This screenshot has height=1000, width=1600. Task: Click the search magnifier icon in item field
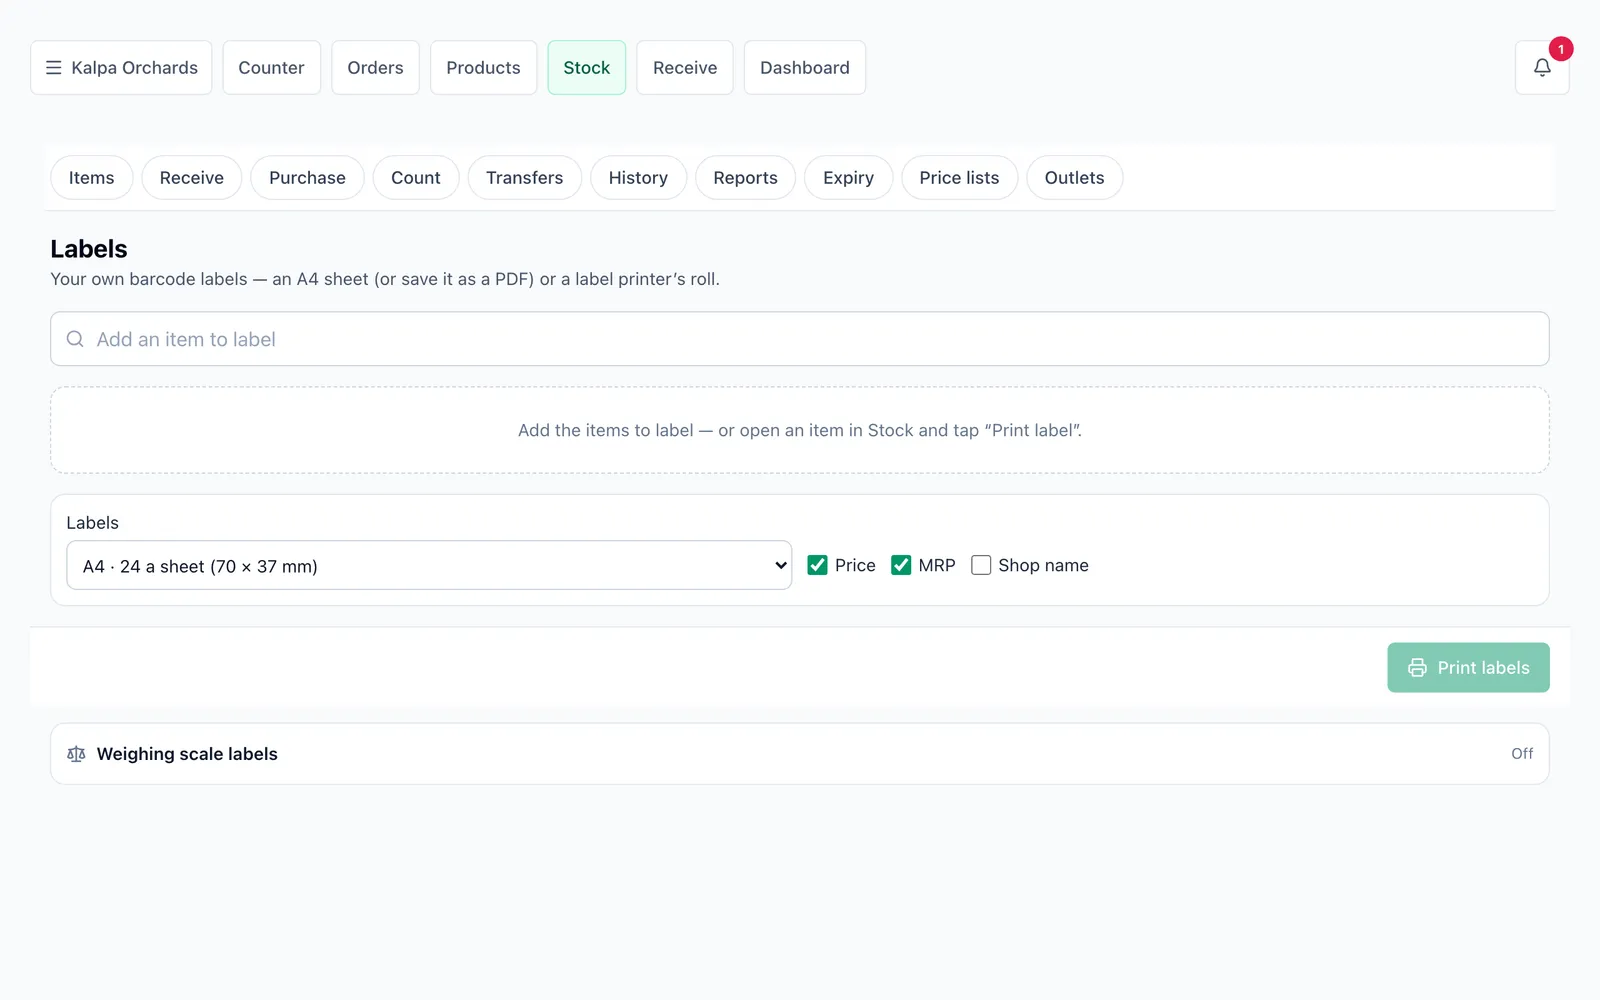(x=75, y=339)
